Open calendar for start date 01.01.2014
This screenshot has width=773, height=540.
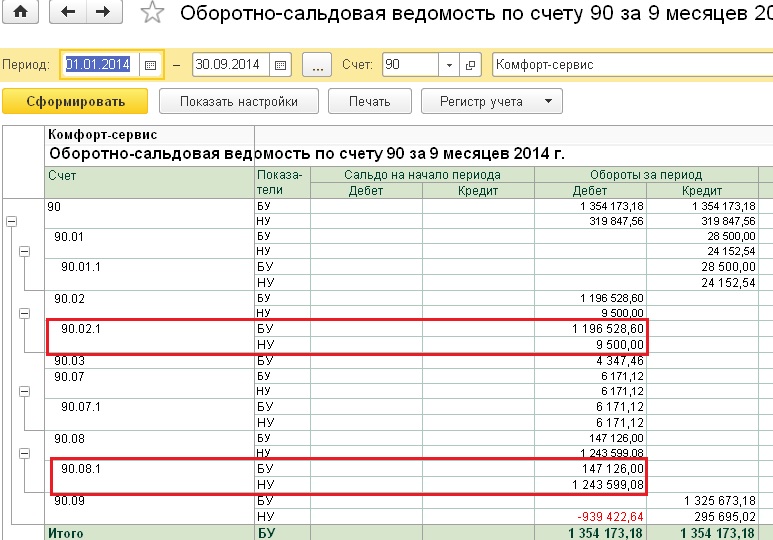click(x=150, y=65)
